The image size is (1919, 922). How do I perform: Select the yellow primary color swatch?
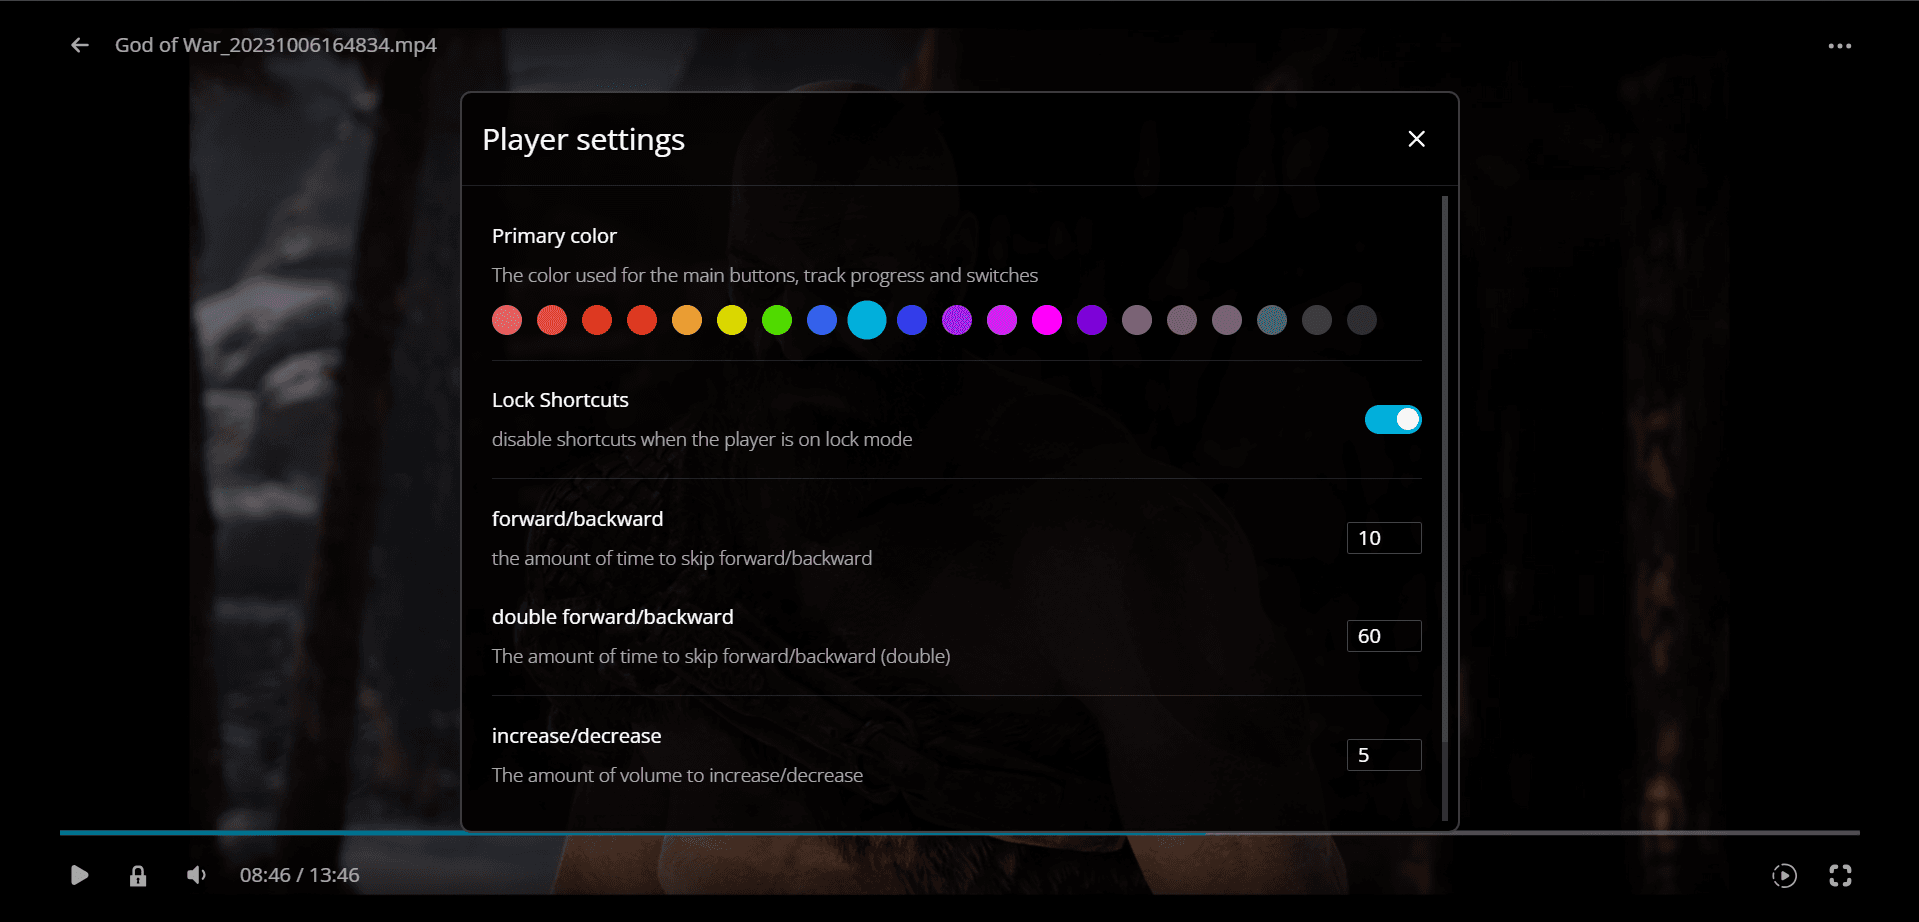(732, 320)
